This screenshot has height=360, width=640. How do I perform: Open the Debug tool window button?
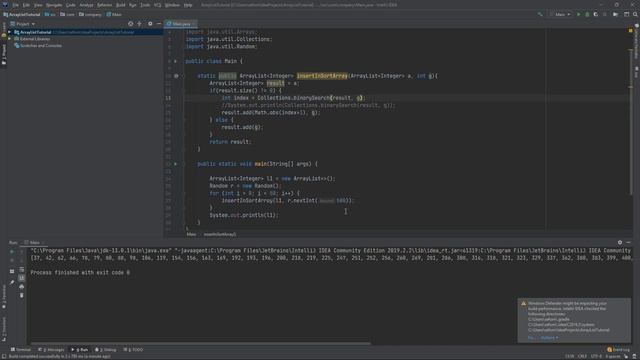click(106, 350)
